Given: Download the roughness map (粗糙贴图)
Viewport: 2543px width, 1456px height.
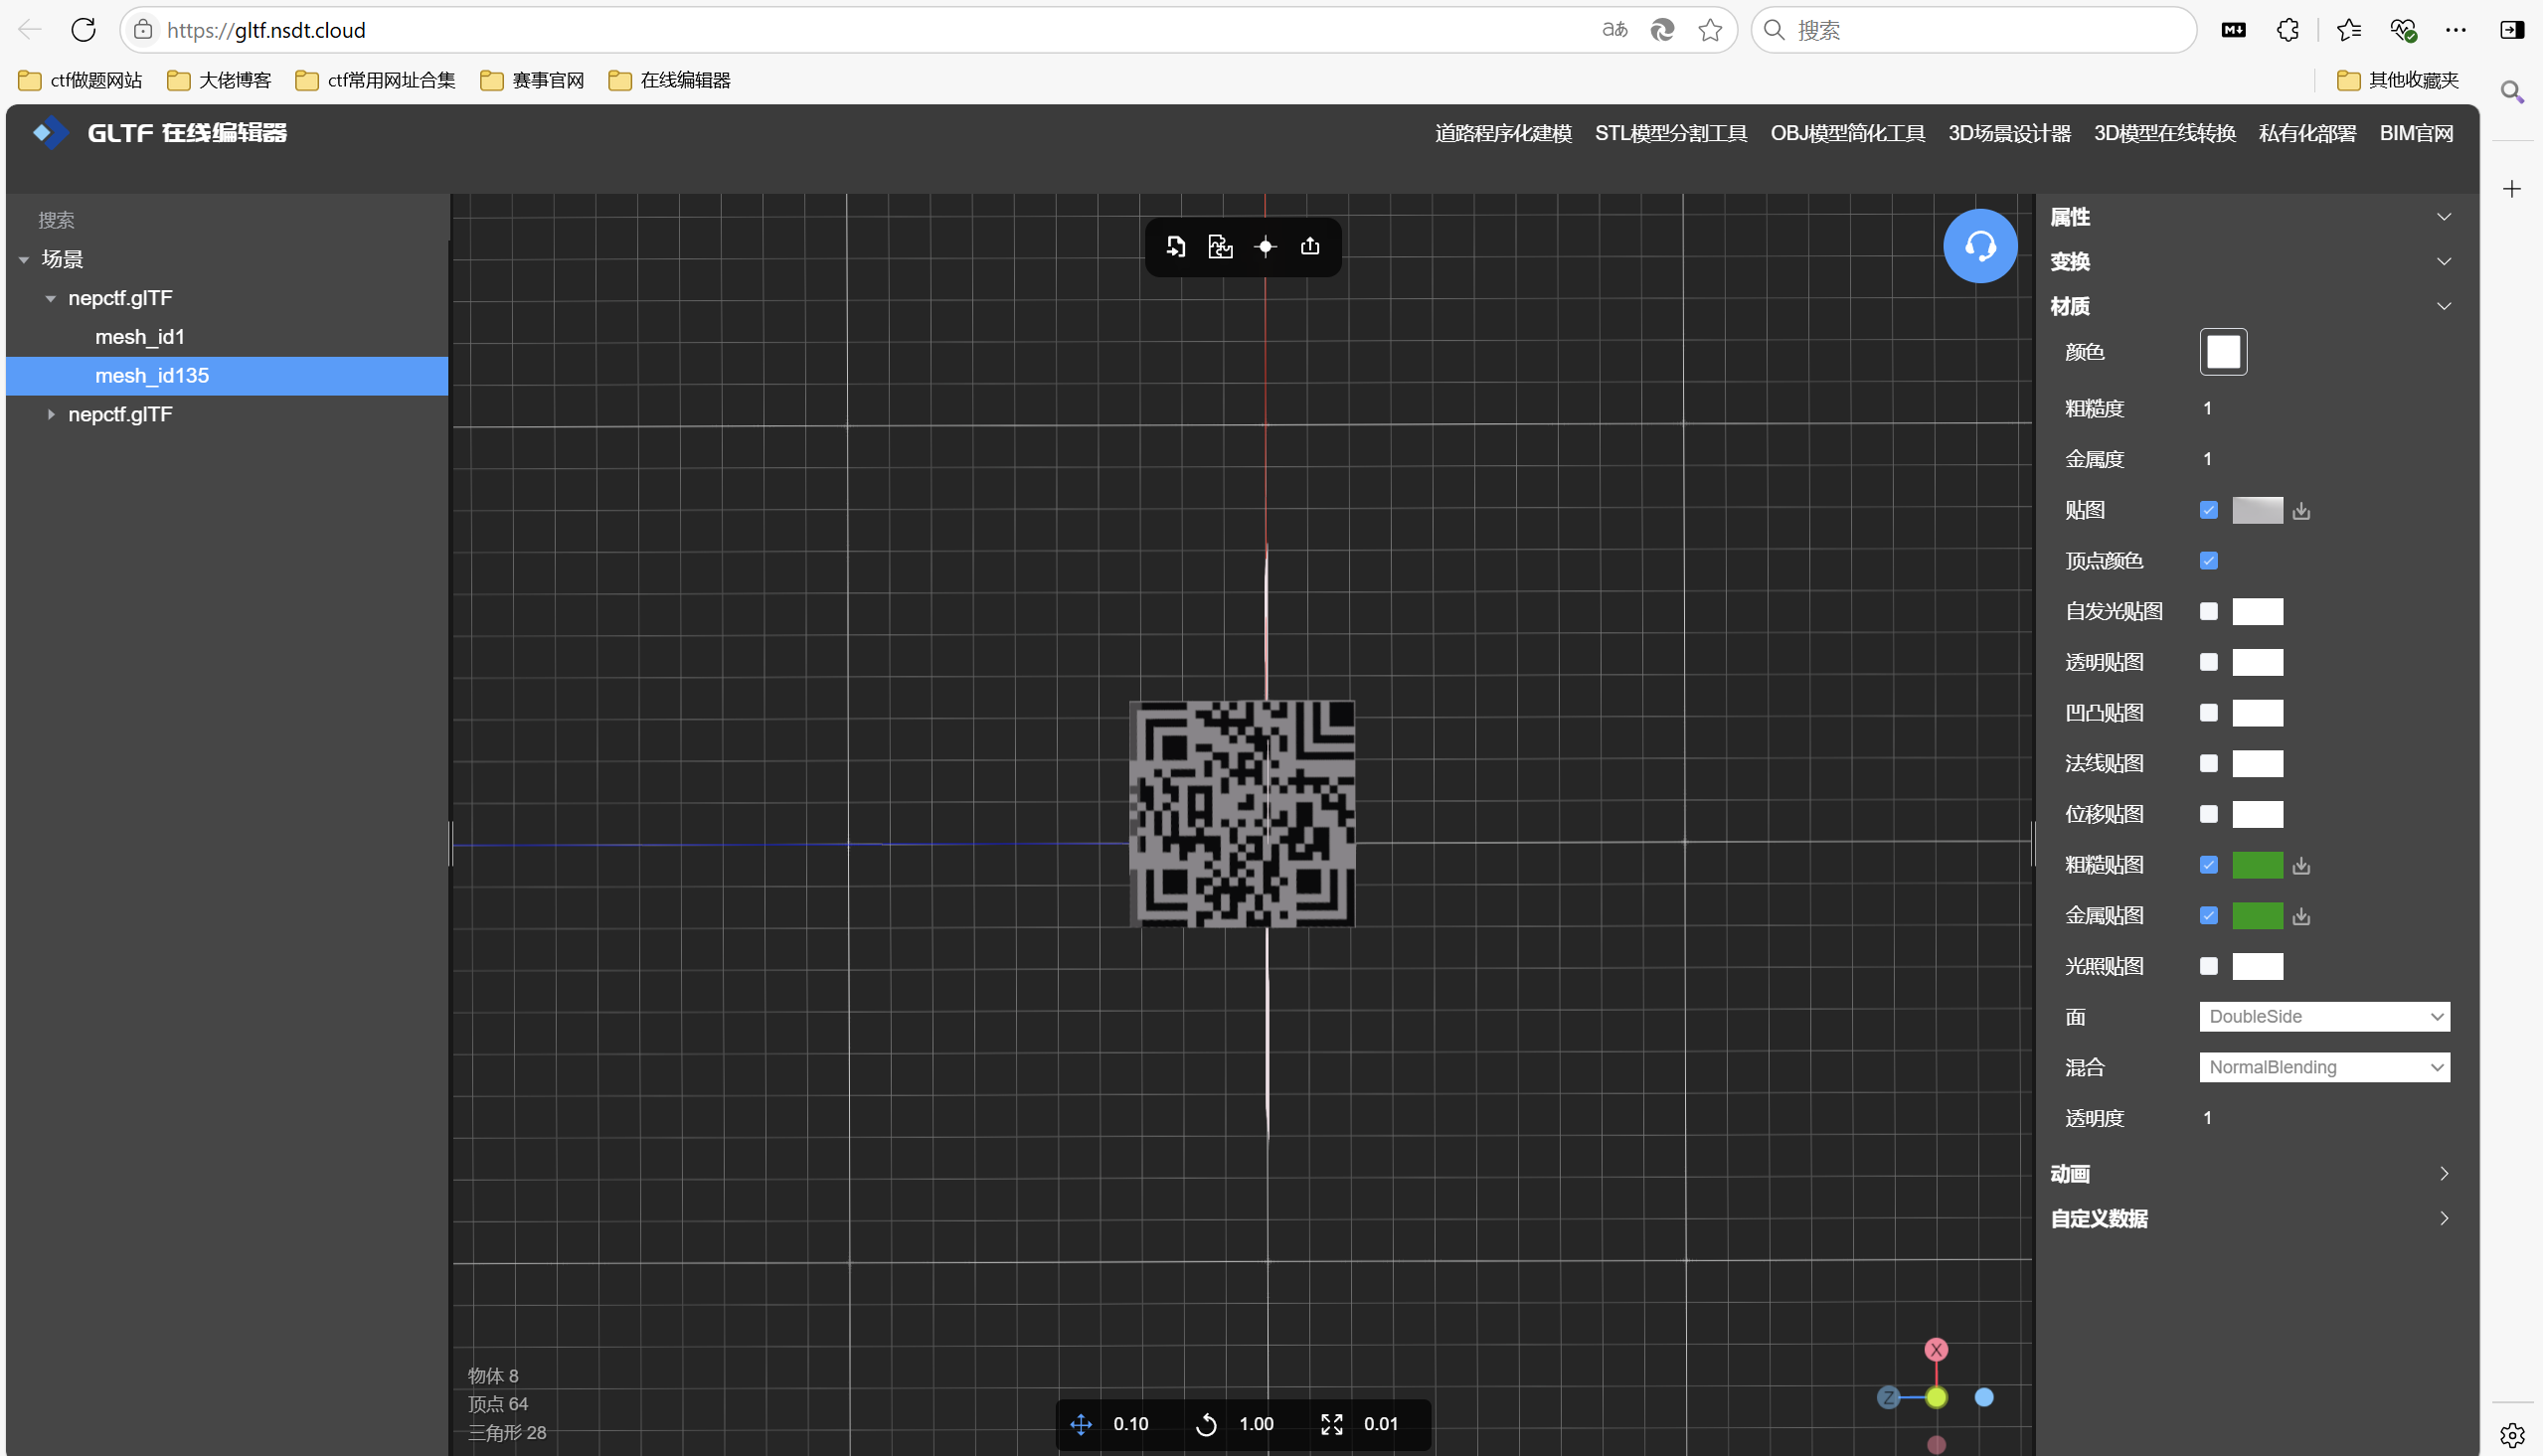Looking at the screenshot, I should tap(2301, 866).
